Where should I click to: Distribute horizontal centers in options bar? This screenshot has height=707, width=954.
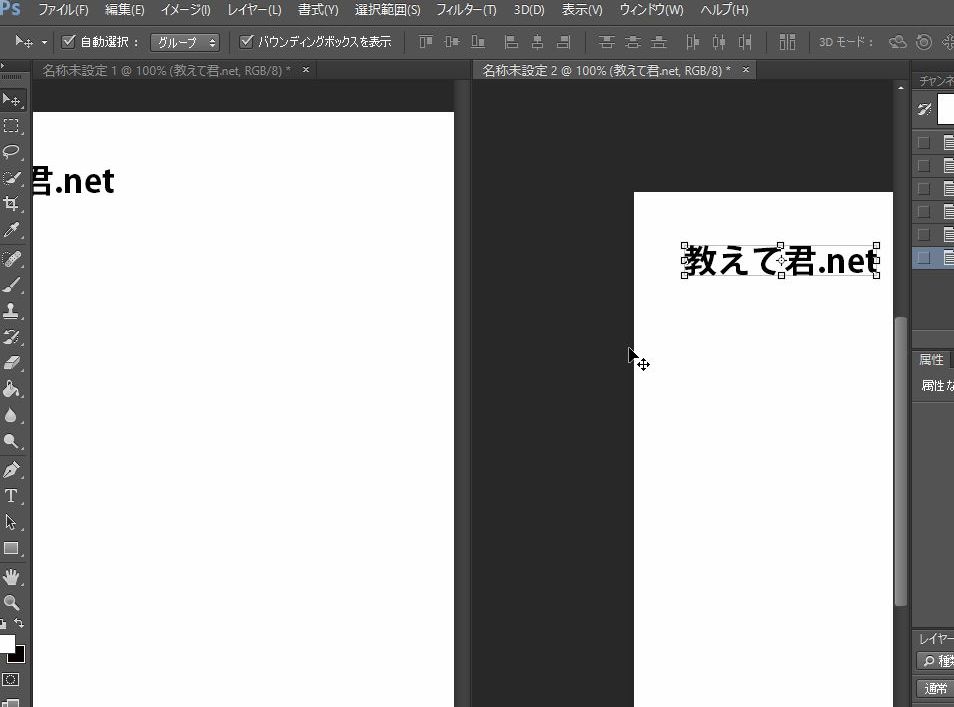[719, 42]
